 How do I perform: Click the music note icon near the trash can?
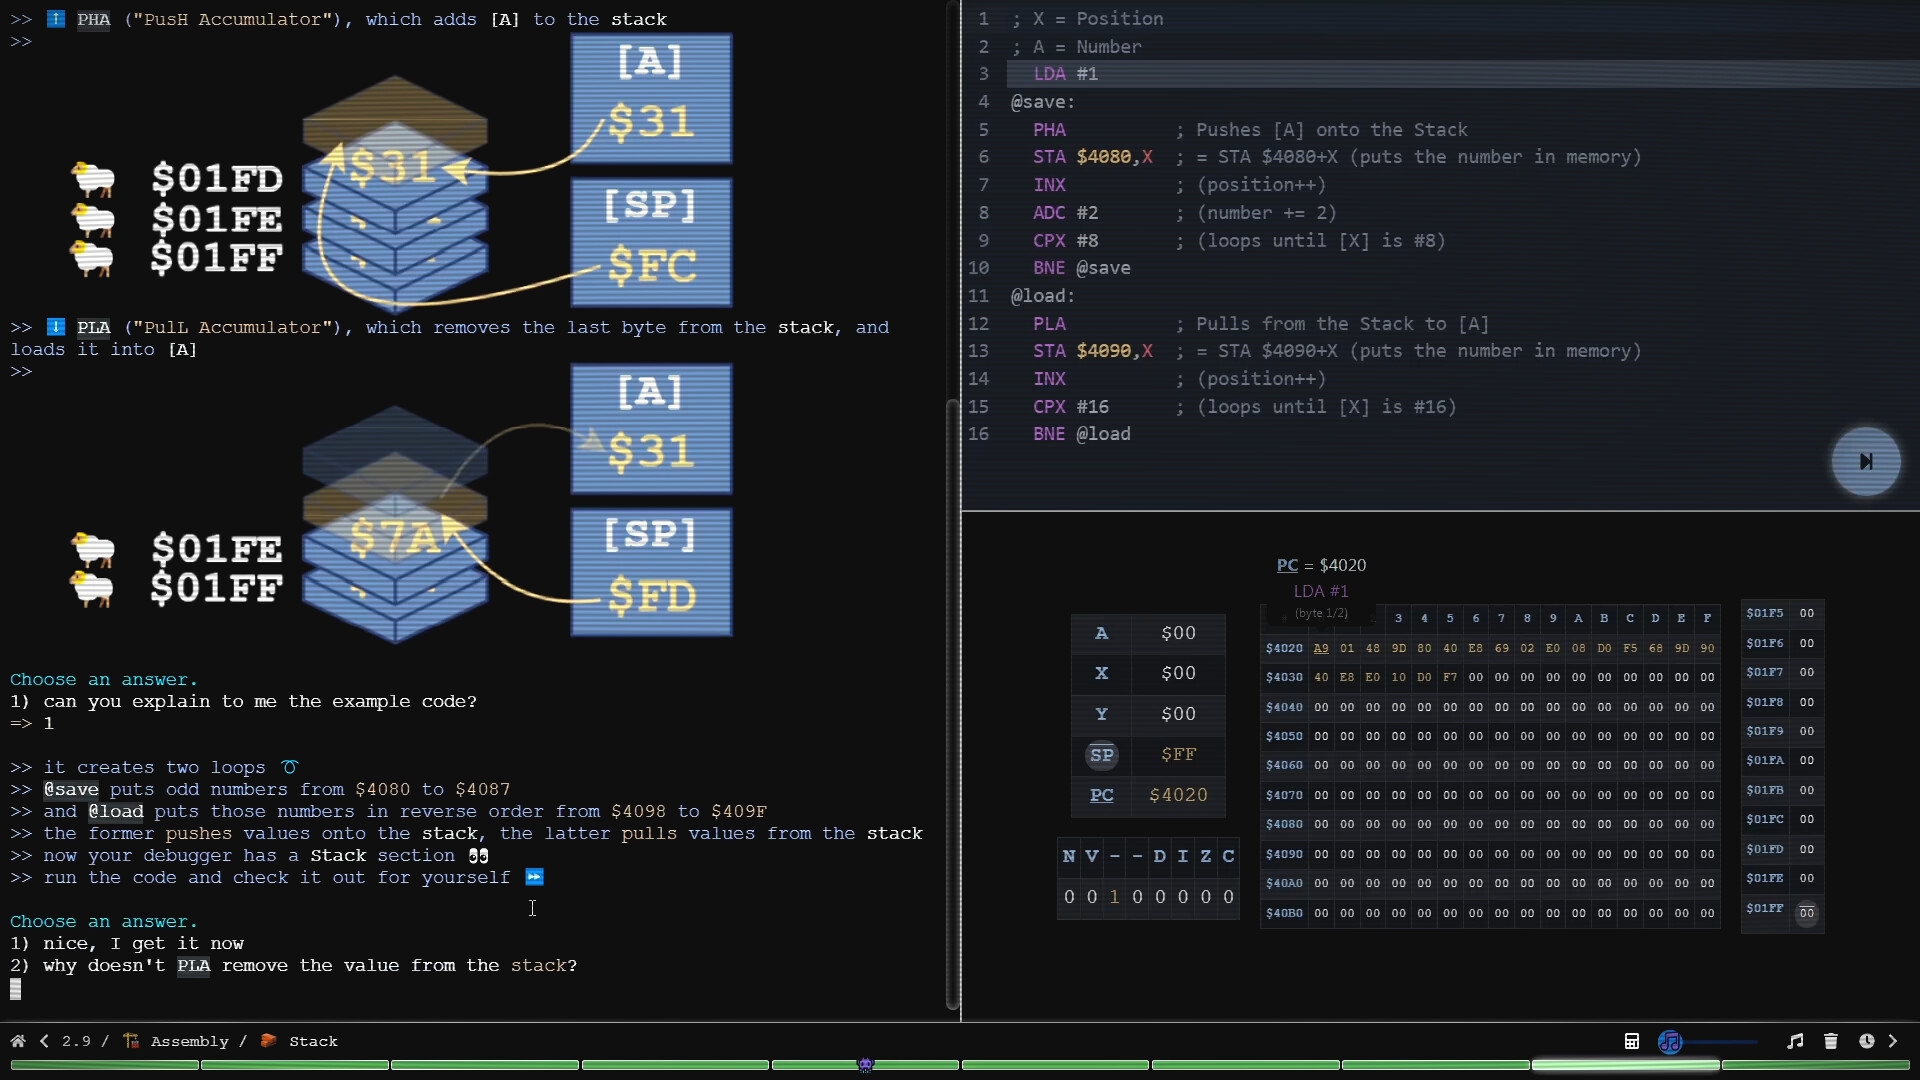1795,1041
